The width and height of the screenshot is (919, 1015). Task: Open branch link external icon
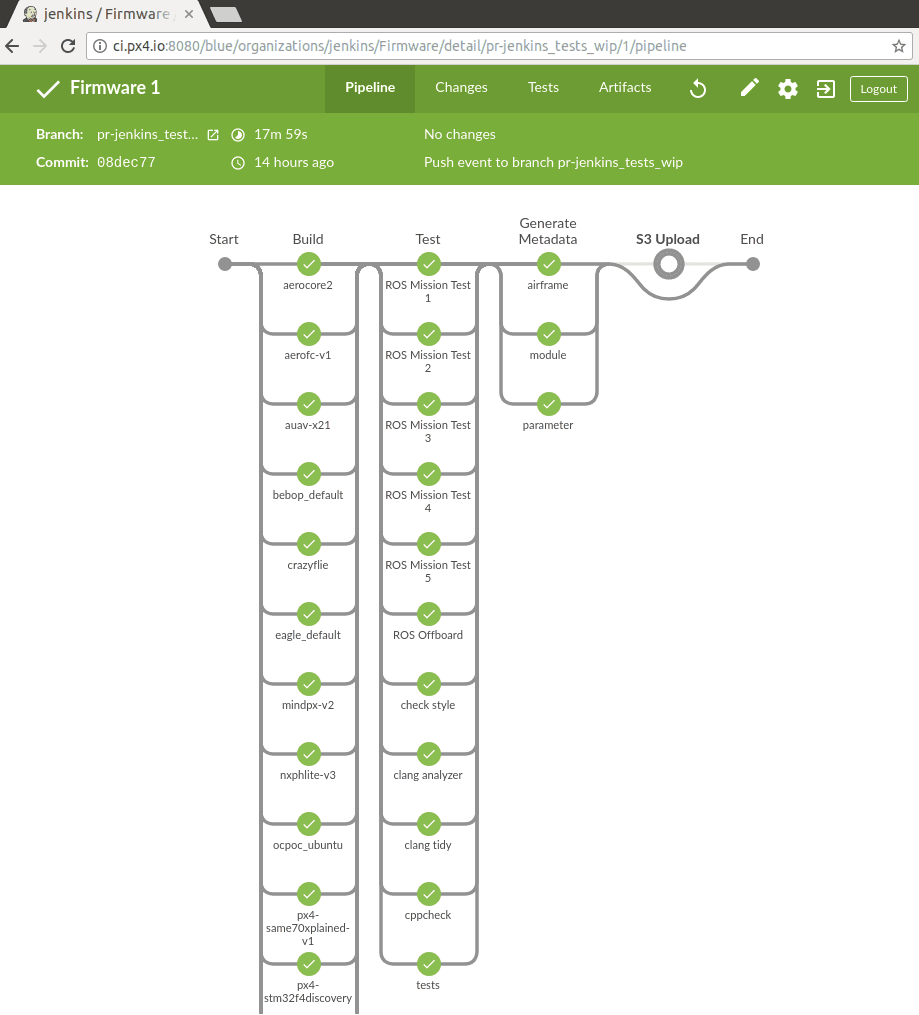coord(212,135)
